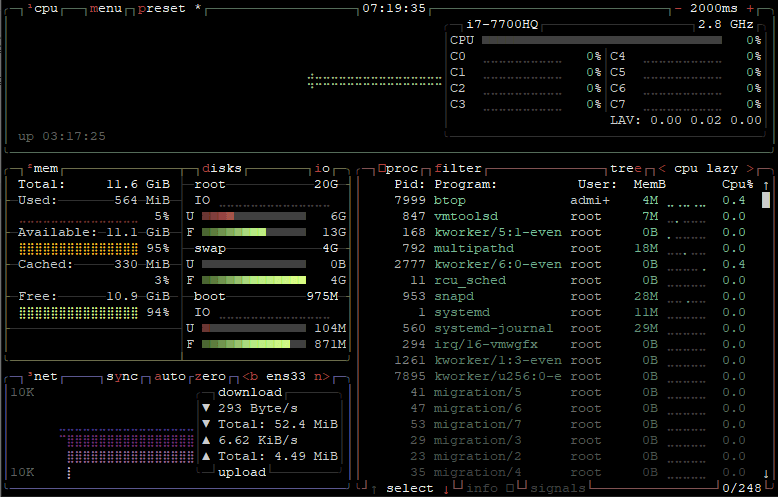Increase update interval with plus sign
This screenshot has width=778, height=497.
[750, 8]
